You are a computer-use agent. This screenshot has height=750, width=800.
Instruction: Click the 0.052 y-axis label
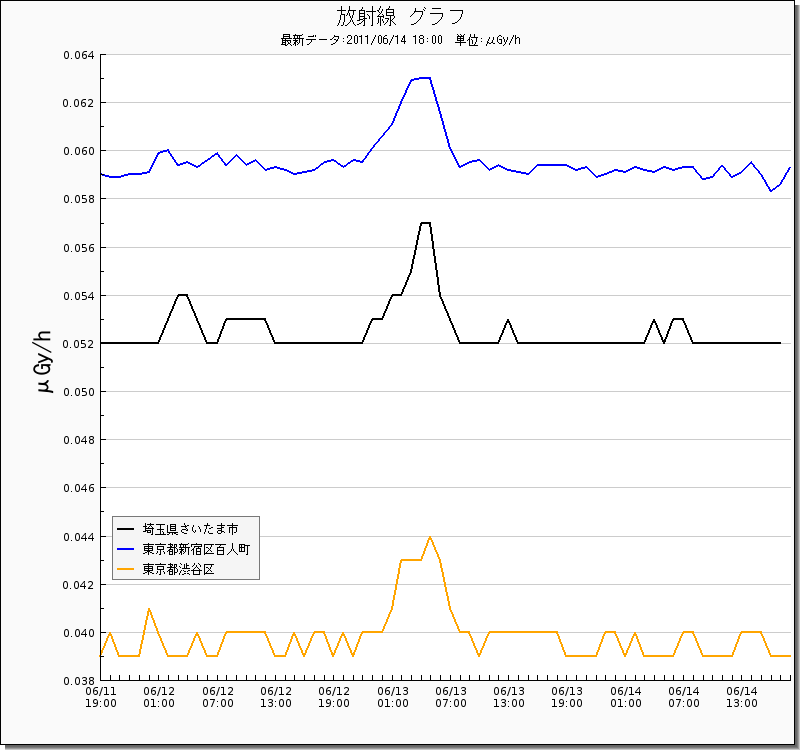pyautogui.click(x=79, y=344)
